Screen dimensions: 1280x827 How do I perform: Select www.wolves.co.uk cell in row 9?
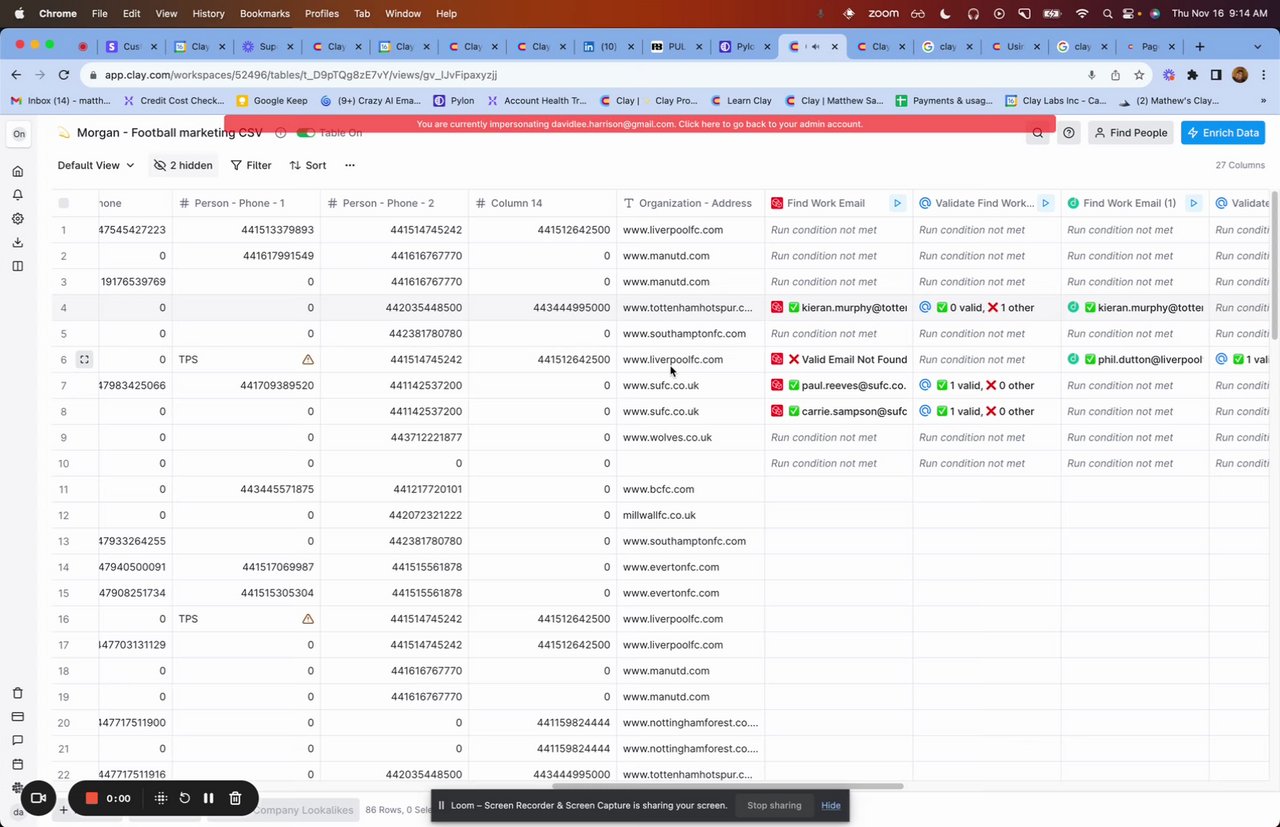click(x=691, y=437)
